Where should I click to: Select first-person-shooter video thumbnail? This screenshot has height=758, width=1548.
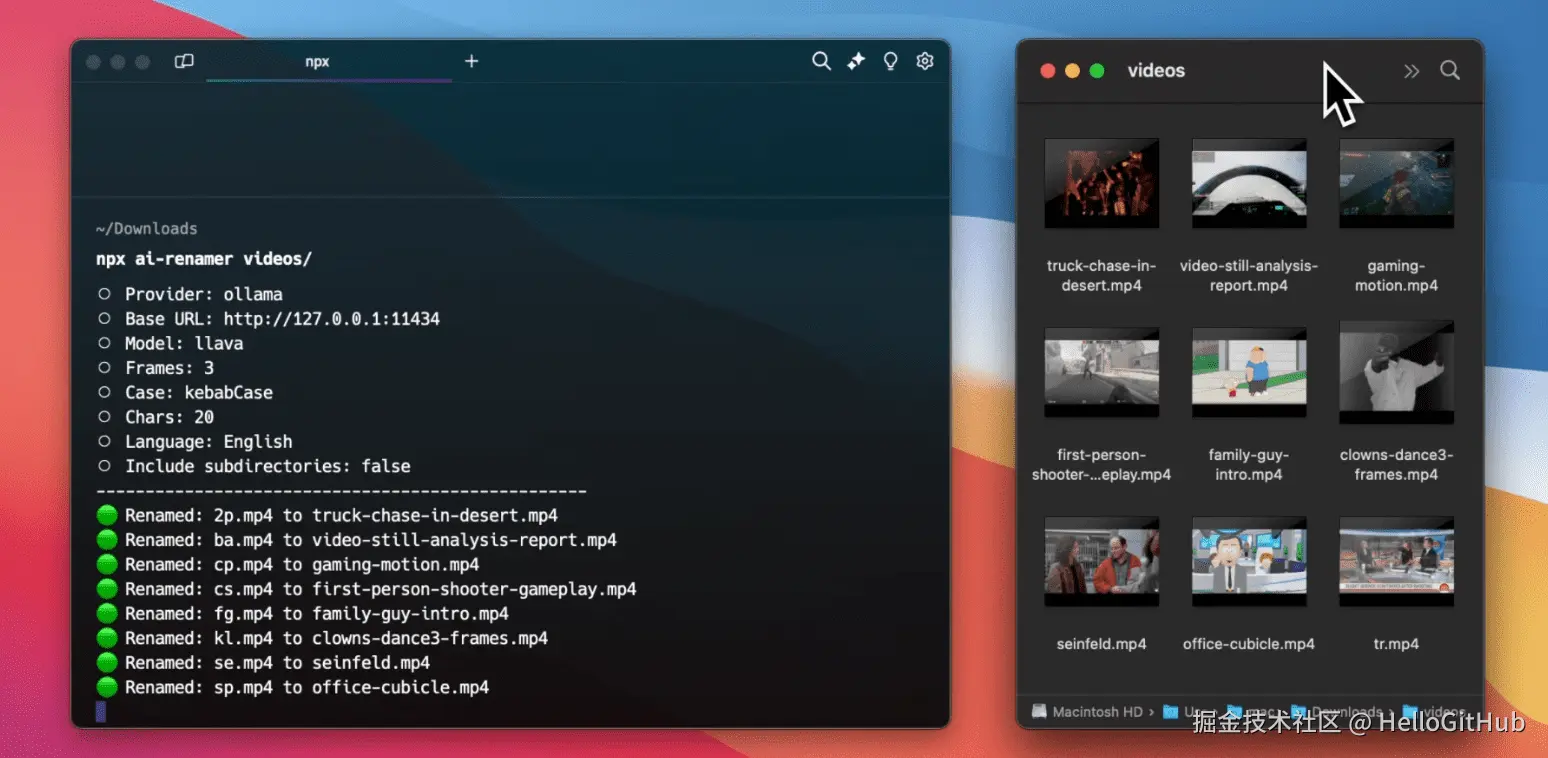pyautogui.click(x=1101, y=372)
